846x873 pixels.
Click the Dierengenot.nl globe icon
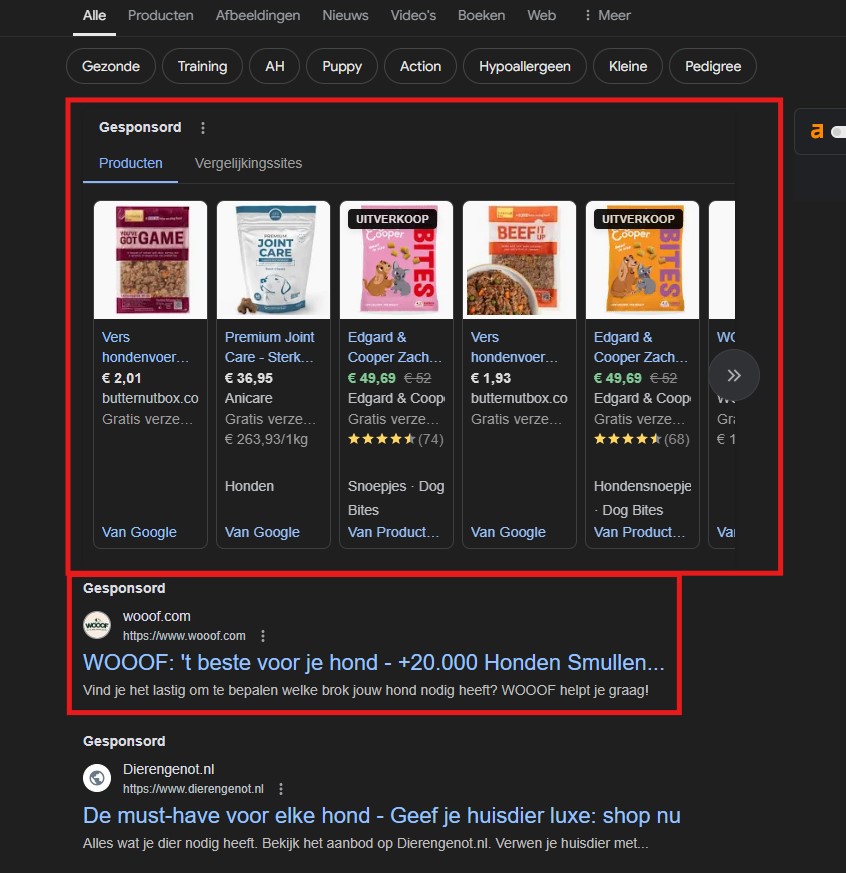point(97,778)
